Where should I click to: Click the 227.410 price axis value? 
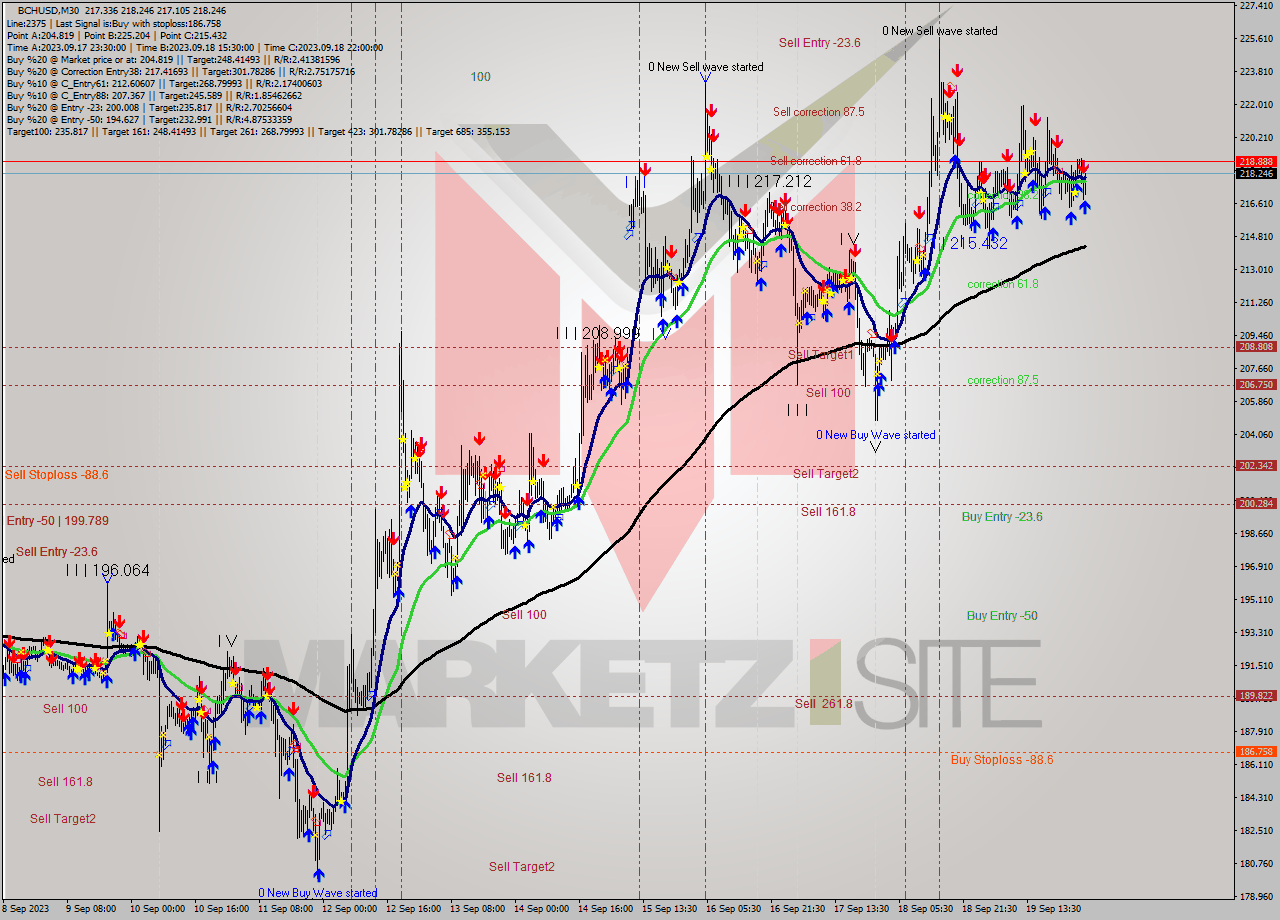tap(1256, 6)
